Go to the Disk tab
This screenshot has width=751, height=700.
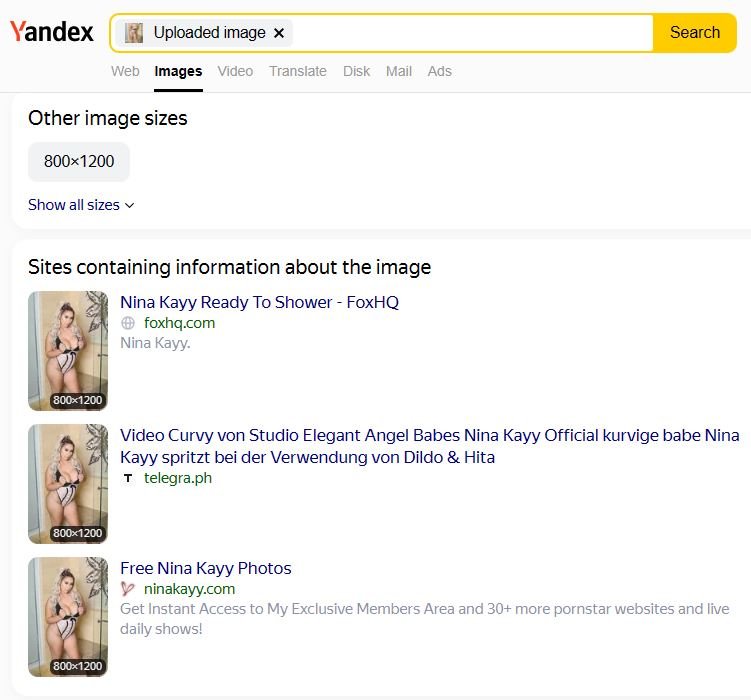356,71
